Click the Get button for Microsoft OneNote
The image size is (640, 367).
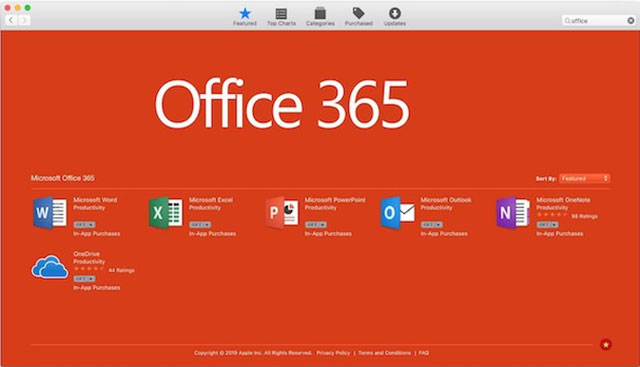pyautogui.click(x=547, y=225)
